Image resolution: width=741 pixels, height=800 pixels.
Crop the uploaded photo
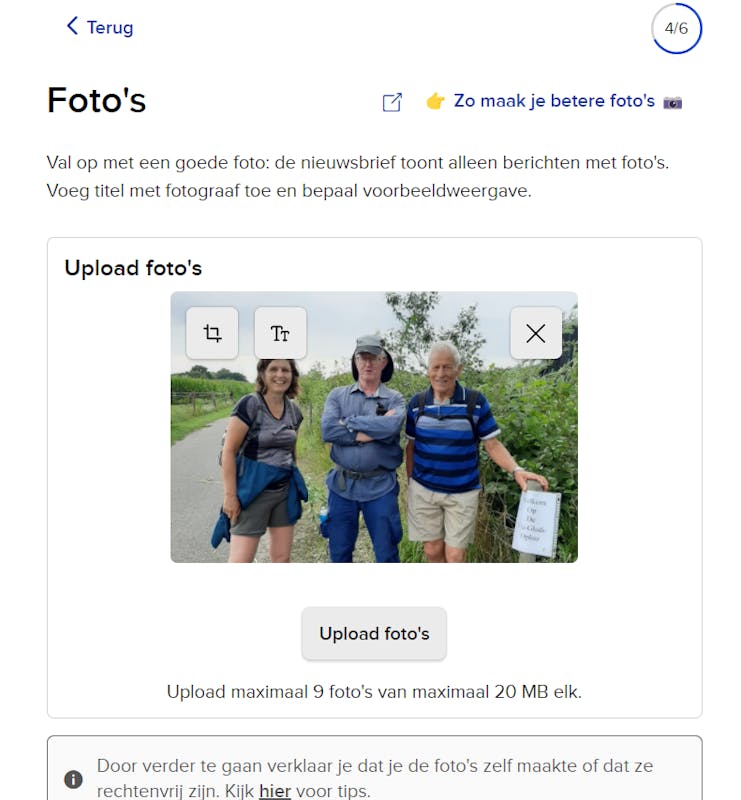(212, 333)
